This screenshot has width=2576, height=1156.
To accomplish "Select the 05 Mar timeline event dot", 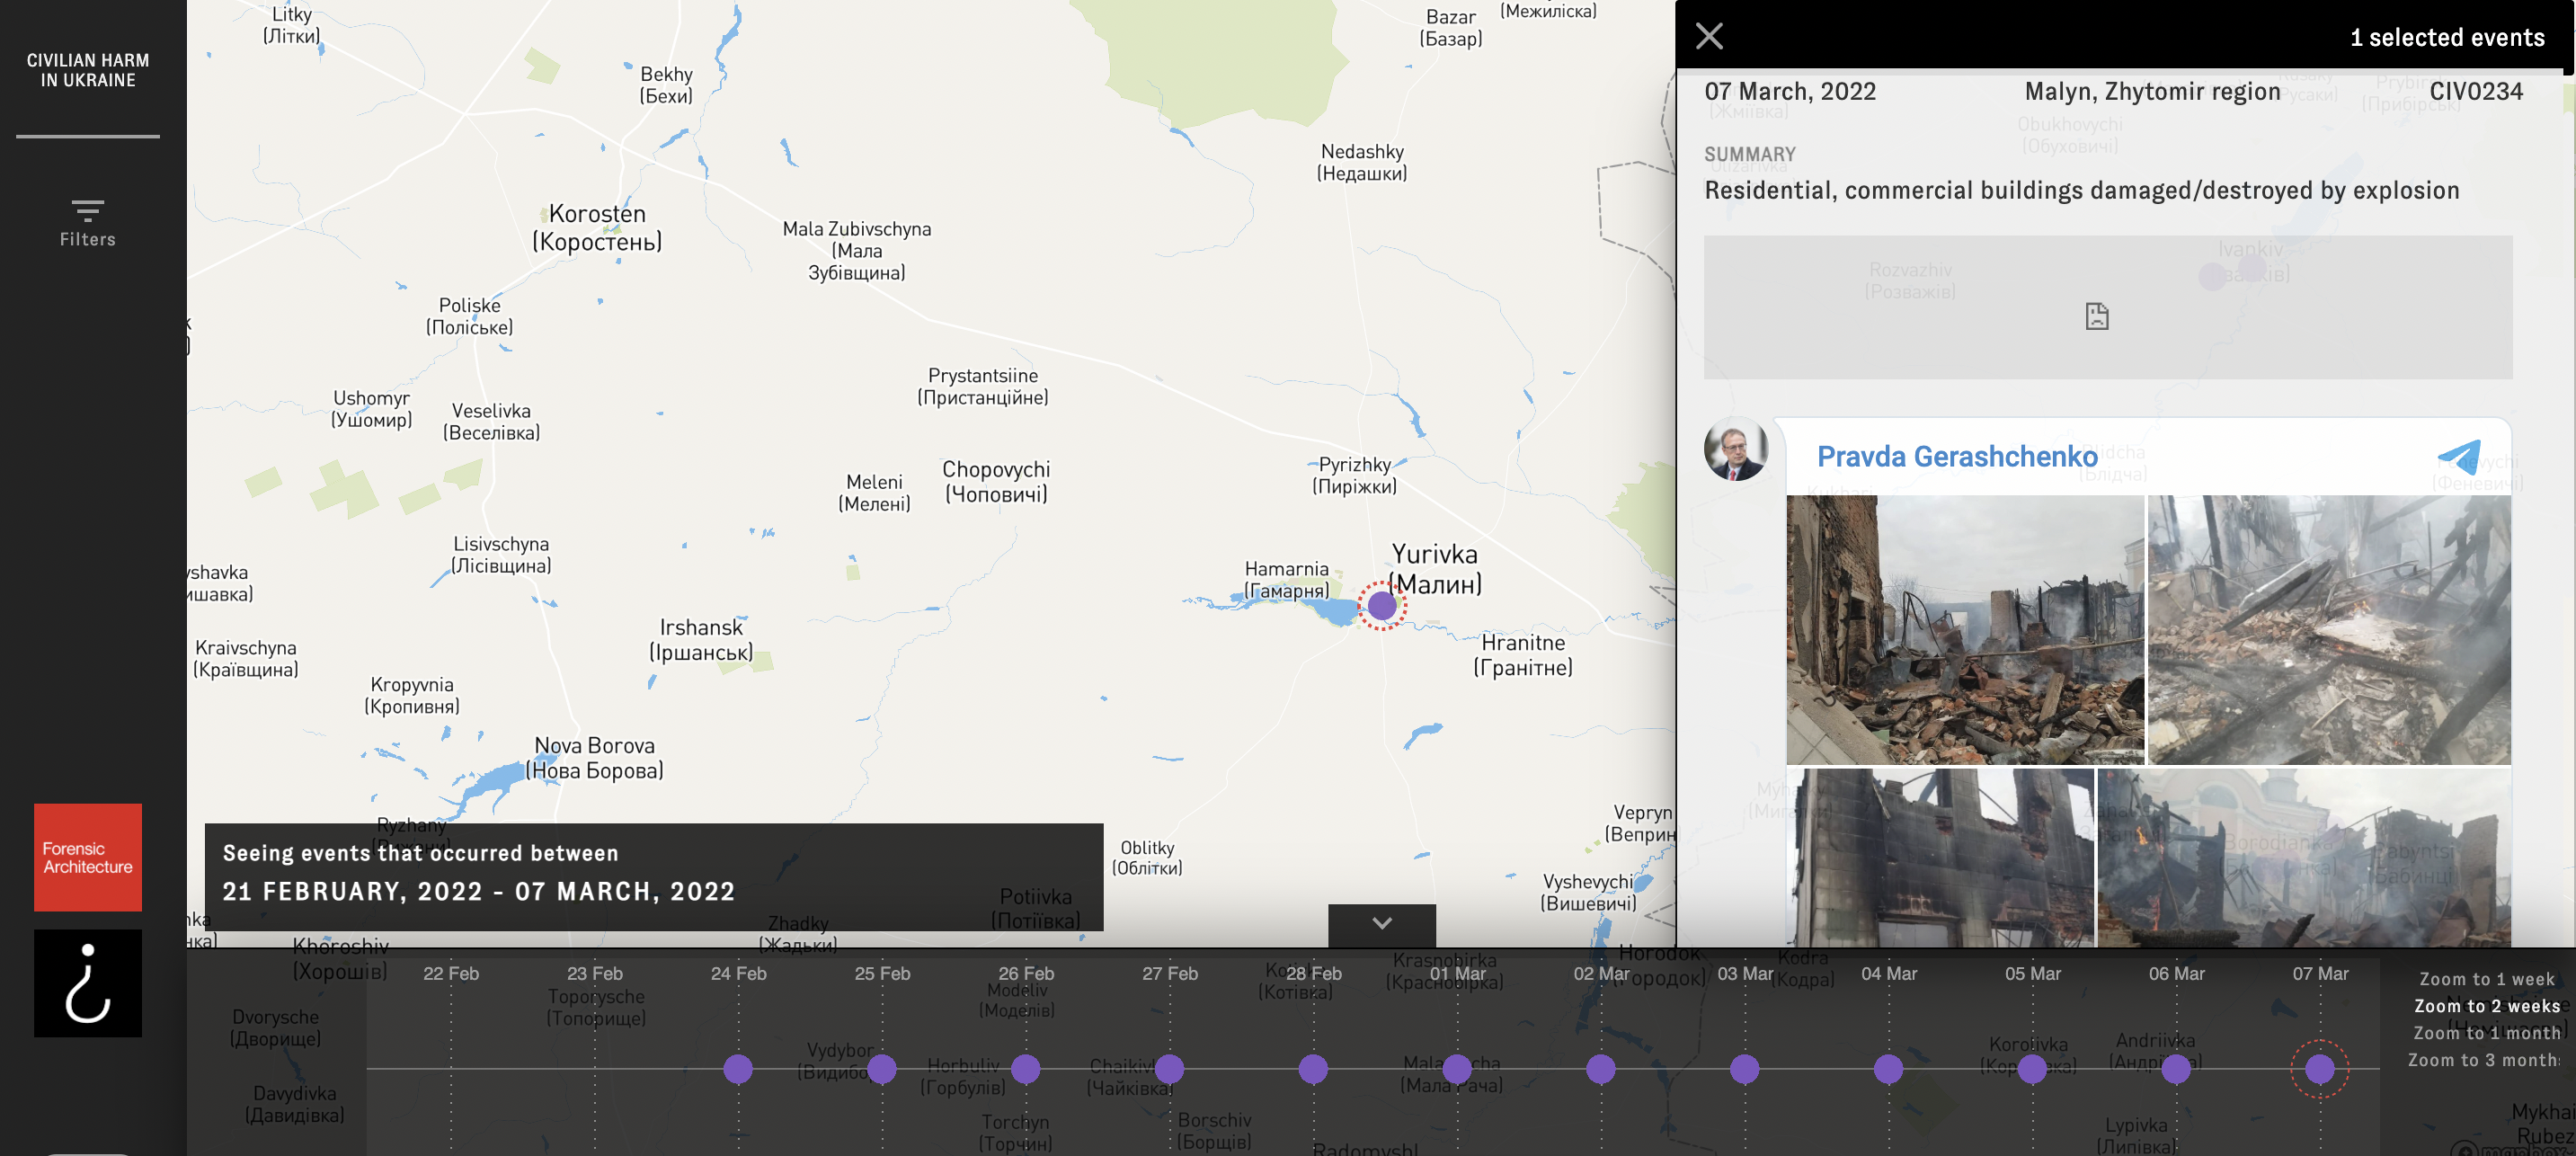I will point(2032,1069).
